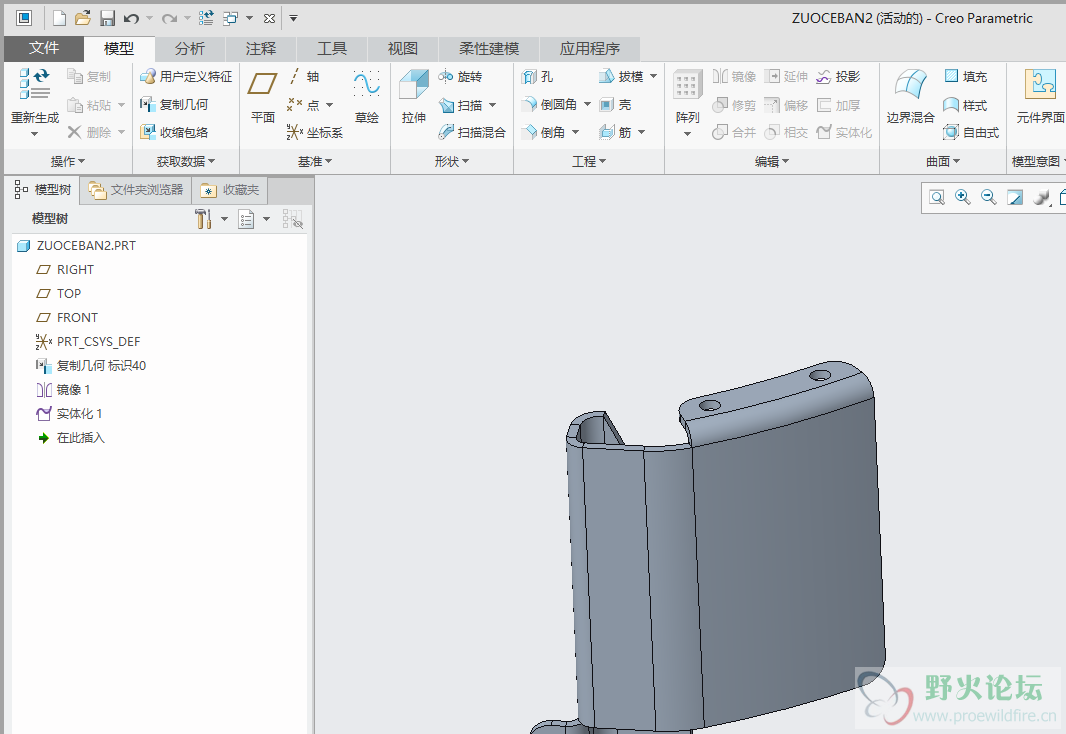Click the 旋转 (Revolve) tool
Screen dimensions: 1066x734
[x=460, y=76]
